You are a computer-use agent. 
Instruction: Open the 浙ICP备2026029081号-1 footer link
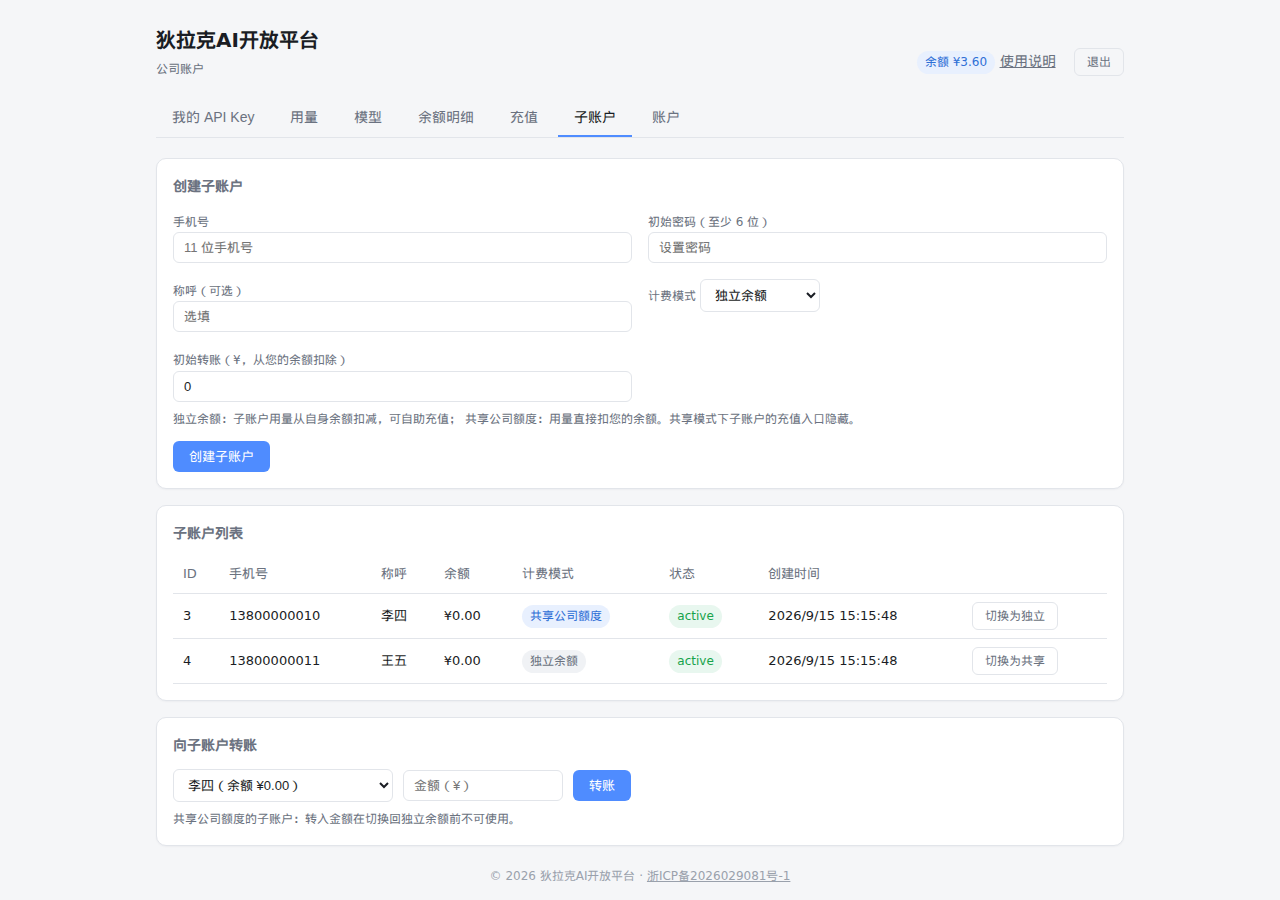[718, 875]
